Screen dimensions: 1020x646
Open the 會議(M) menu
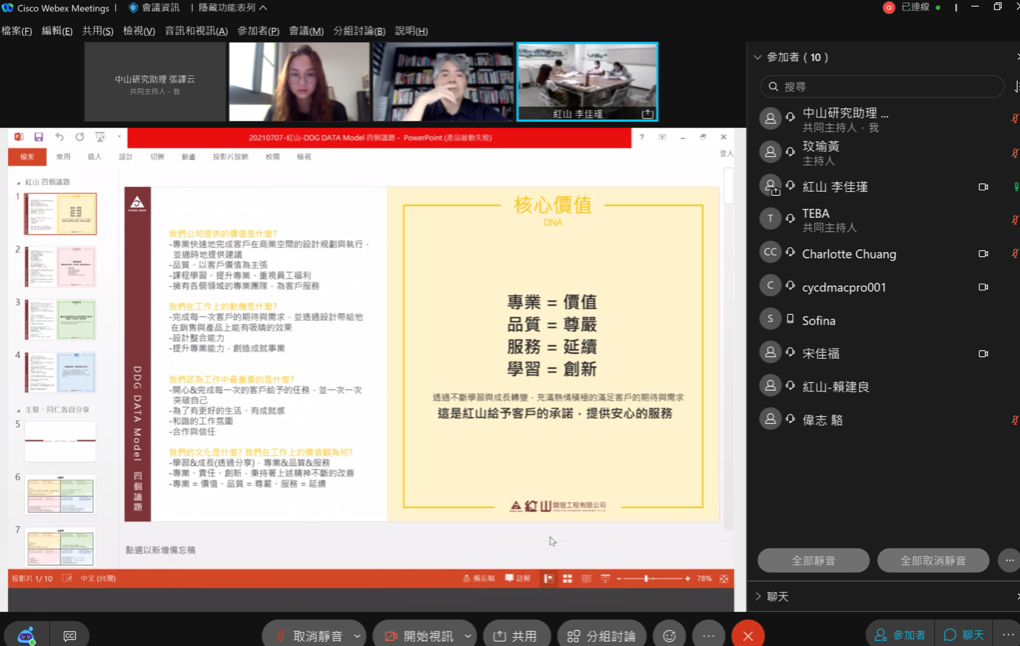[306, 31]
